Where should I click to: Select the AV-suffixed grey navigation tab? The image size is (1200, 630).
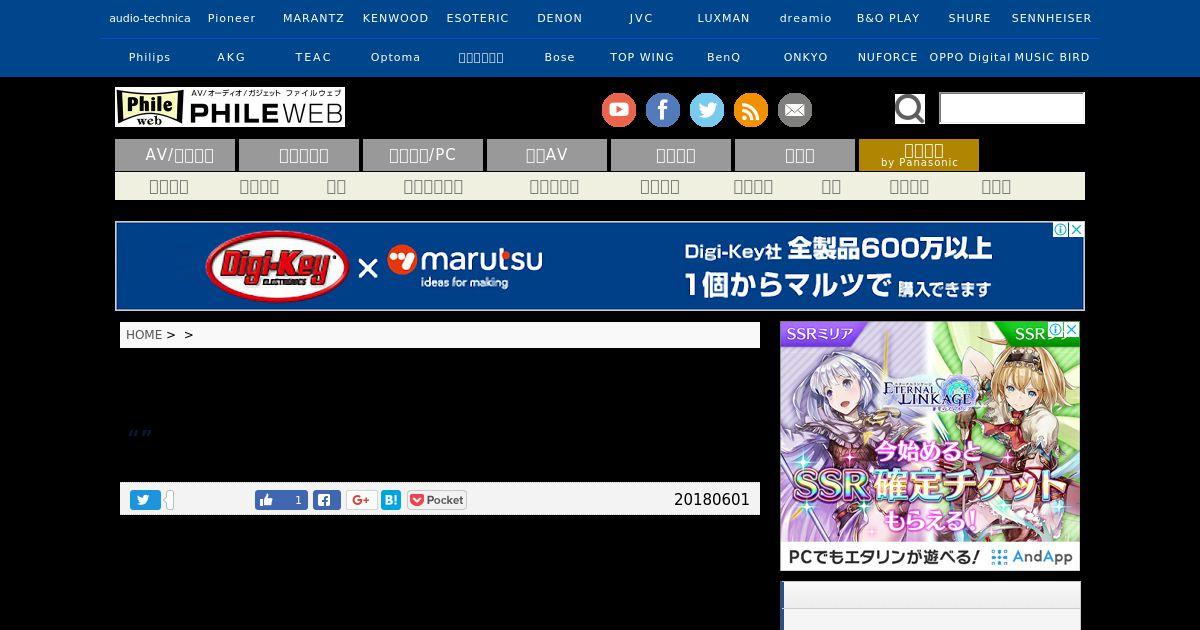(x=547, y=155)
